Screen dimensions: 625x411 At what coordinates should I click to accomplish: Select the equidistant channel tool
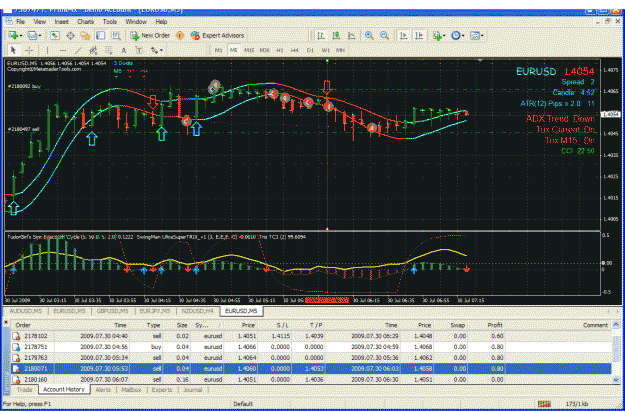[x=93, y=50]
